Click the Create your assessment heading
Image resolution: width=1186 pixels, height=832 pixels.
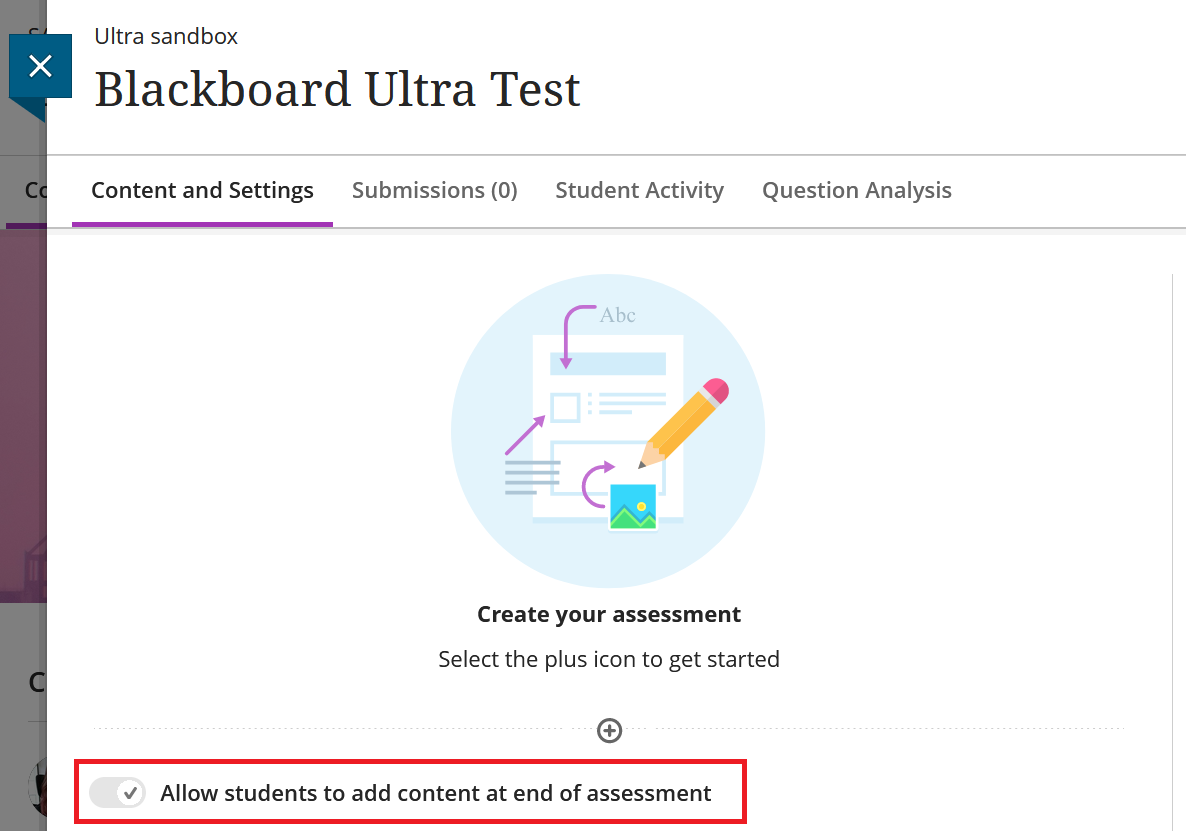pos(609,614)
